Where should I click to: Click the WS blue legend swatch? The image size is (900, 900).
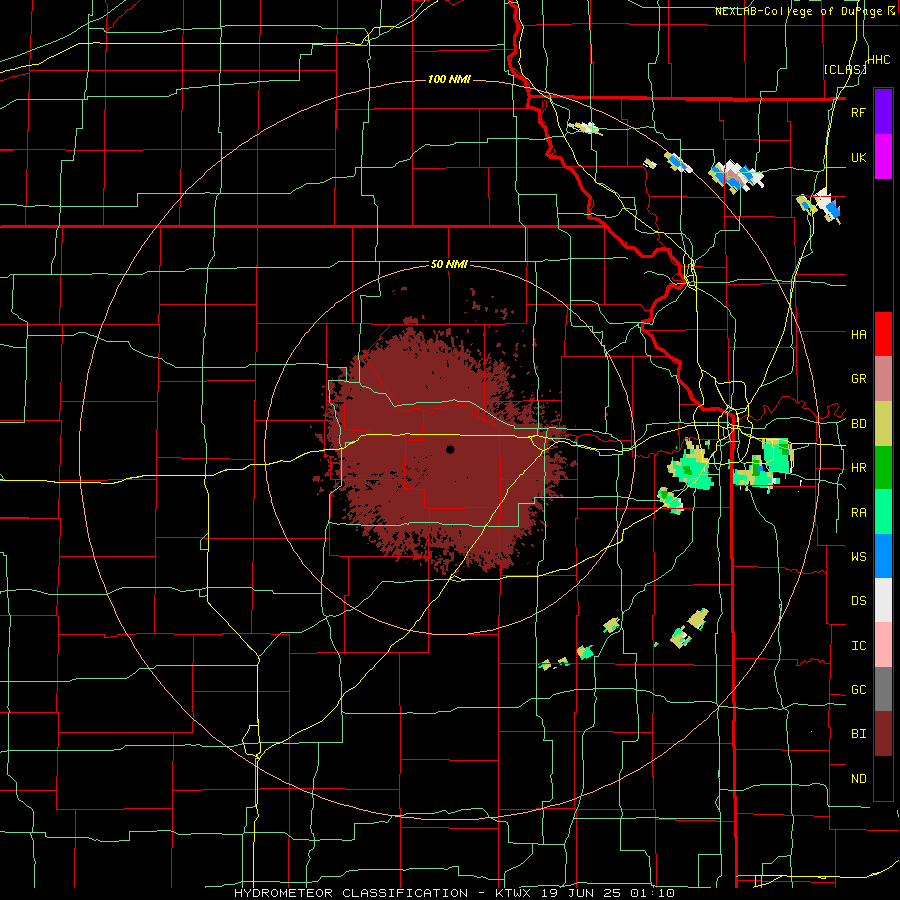(x=883, y=556)
